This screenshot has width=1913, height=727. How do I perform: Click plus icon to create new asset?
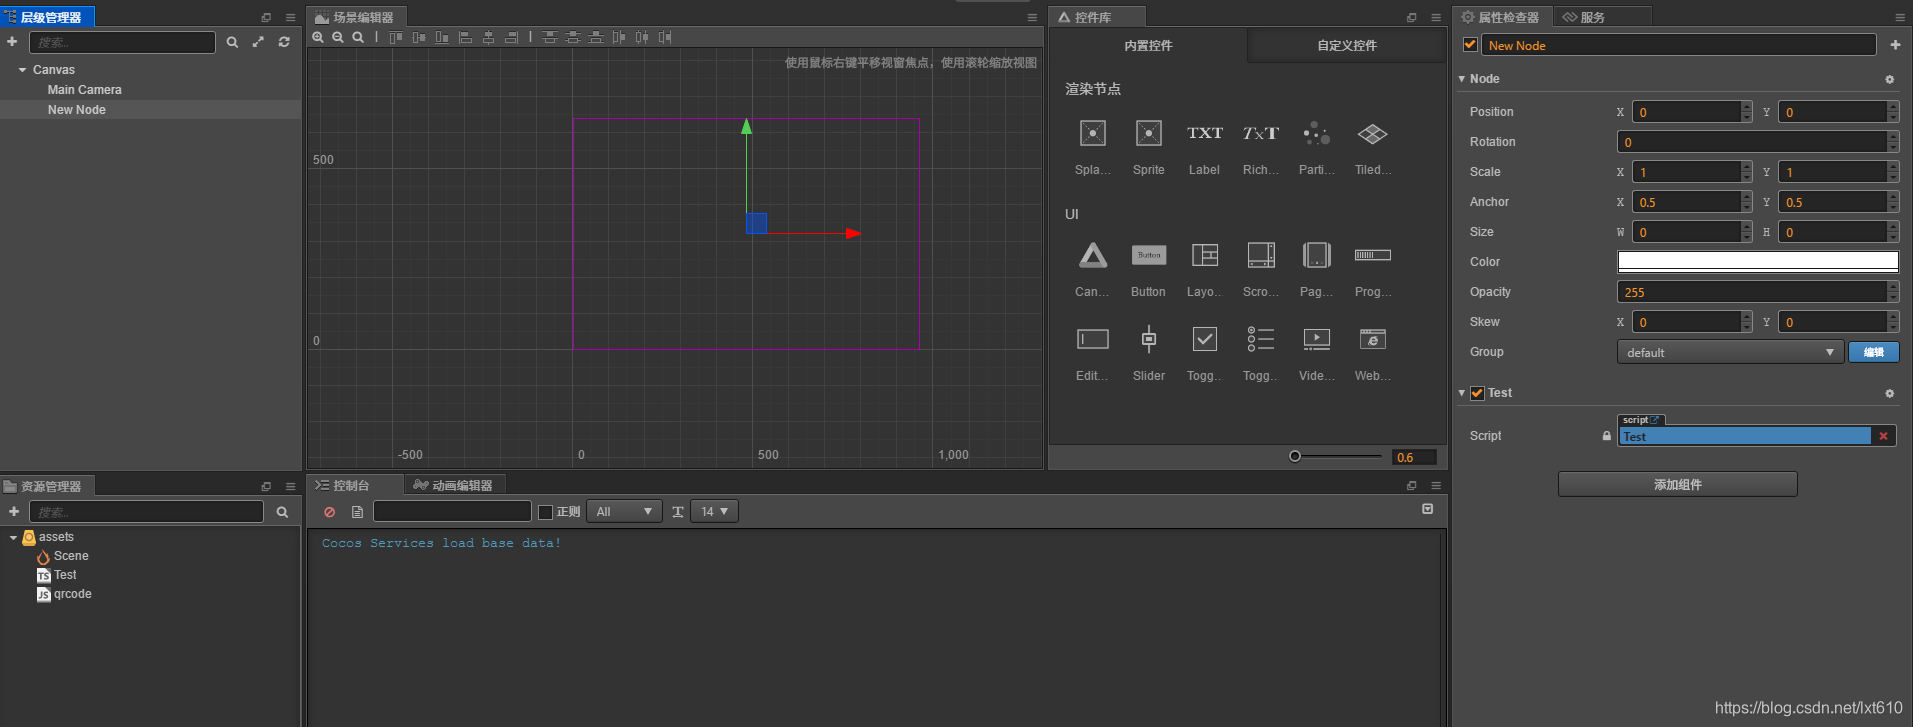click(x=14, y=511)
